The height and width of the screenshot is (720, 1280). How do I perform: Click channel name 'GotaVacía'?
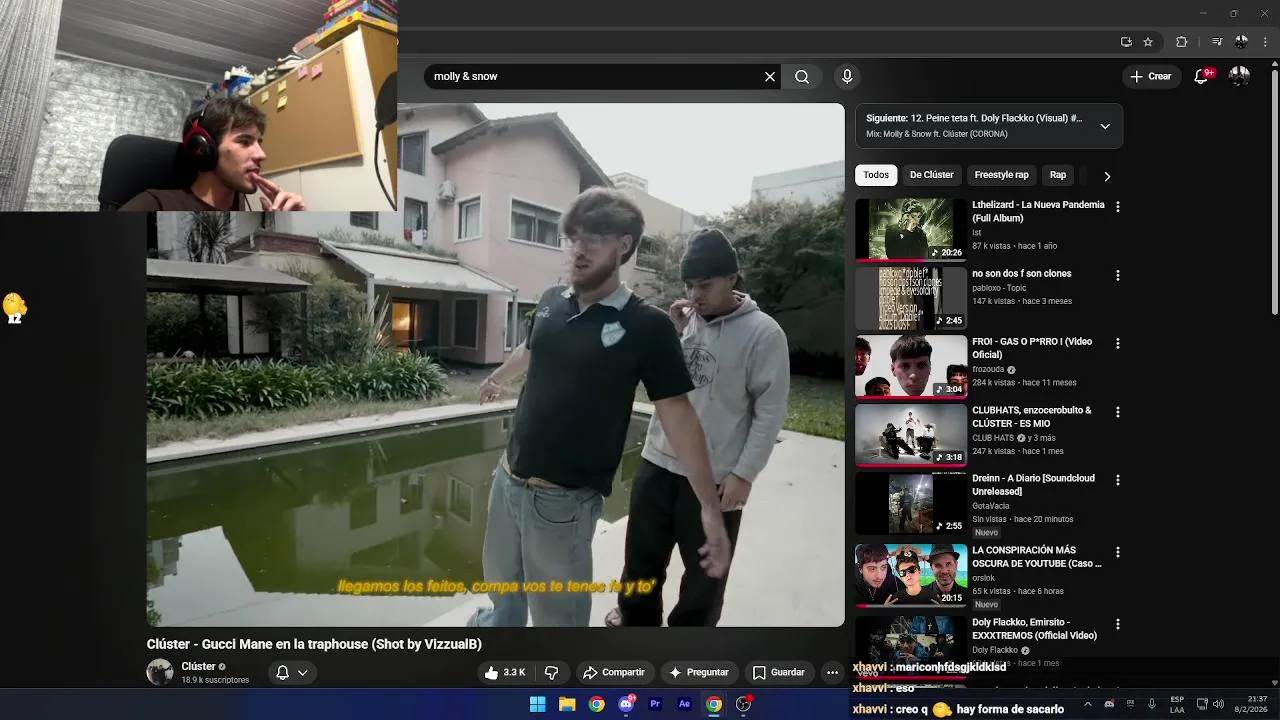pyautogui.click(x=991, y=506)
